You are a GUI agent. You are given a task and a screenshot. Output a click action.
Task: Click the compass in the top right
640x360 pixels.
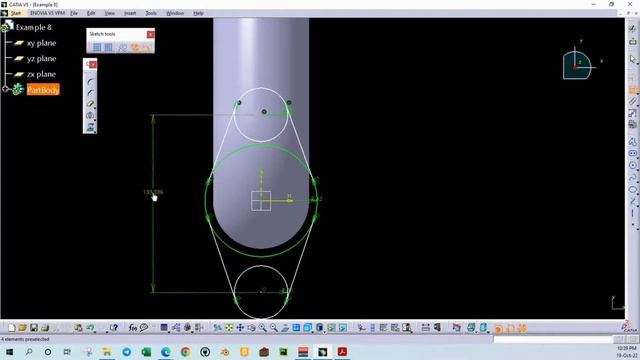(577, 64)
